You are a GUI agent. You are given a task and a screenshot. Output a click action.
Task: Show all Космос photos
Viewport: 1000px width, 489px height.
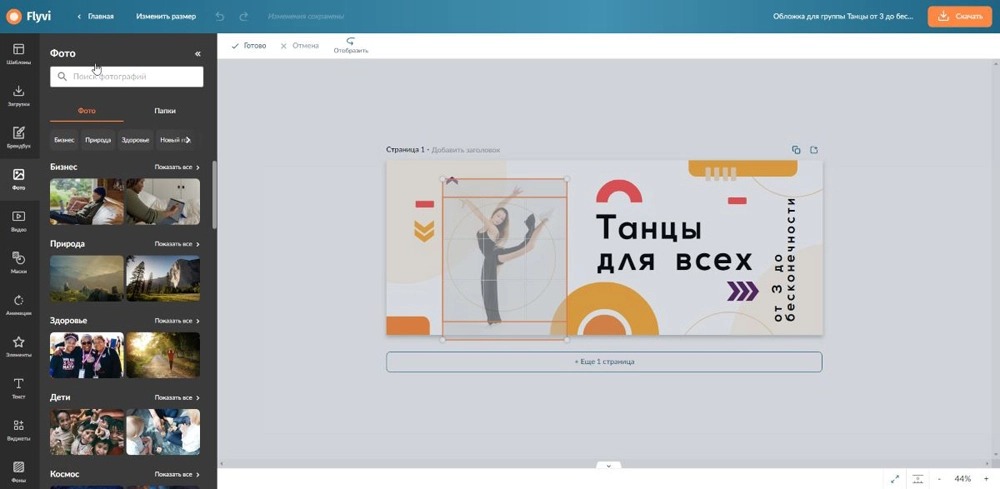[177, 475]
